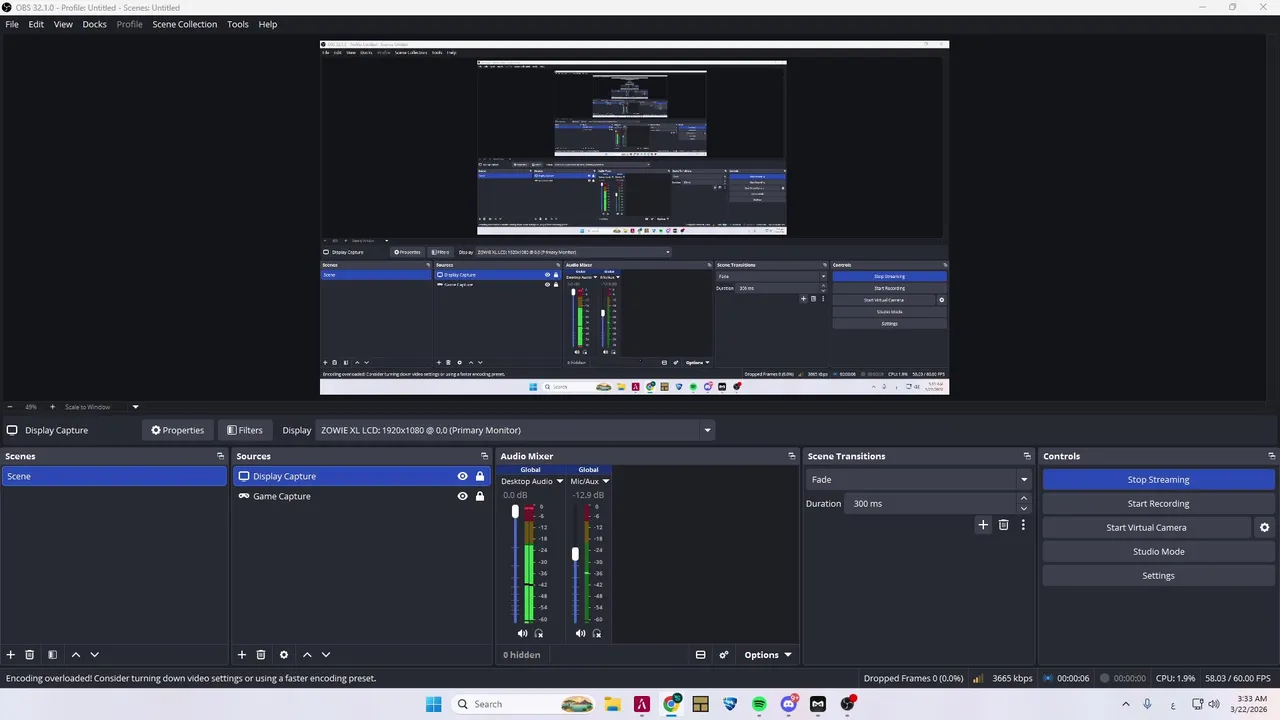
Task: Open source Properties button above docks
Action: [178, 430]
